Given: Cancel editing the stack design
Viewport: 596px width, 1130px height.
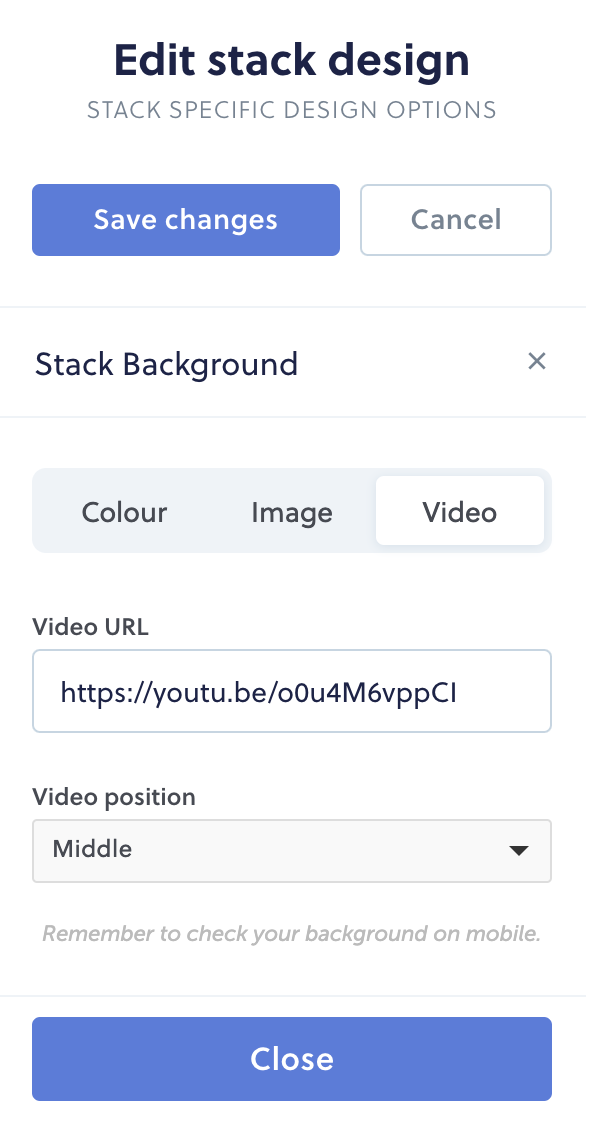Looking at the screenshot, I should 456,220.
